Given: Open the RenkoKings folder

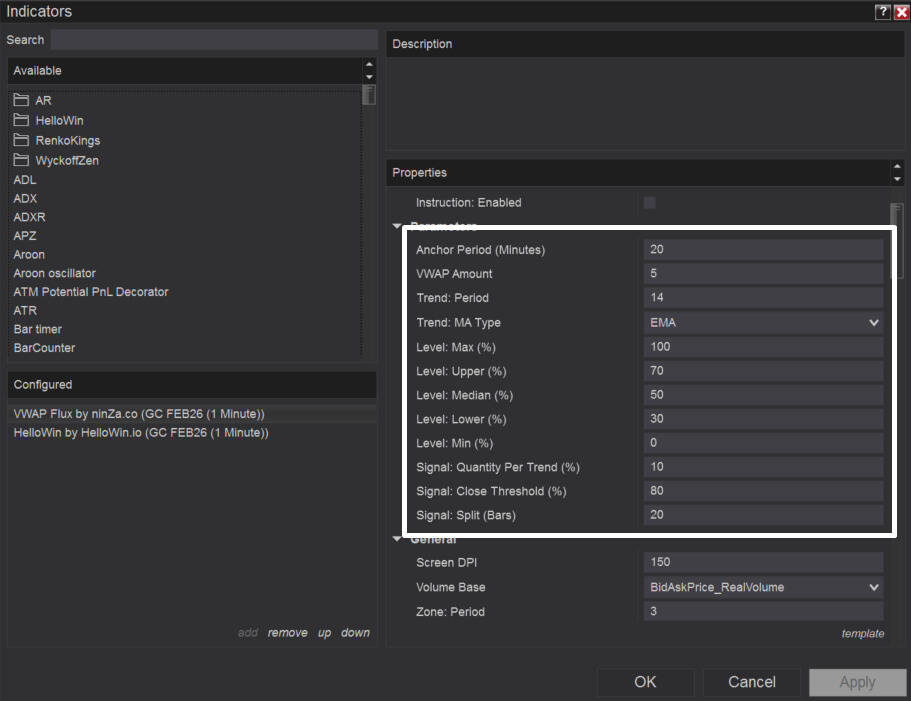Looking at the screenshot, I should click(67, 141).
